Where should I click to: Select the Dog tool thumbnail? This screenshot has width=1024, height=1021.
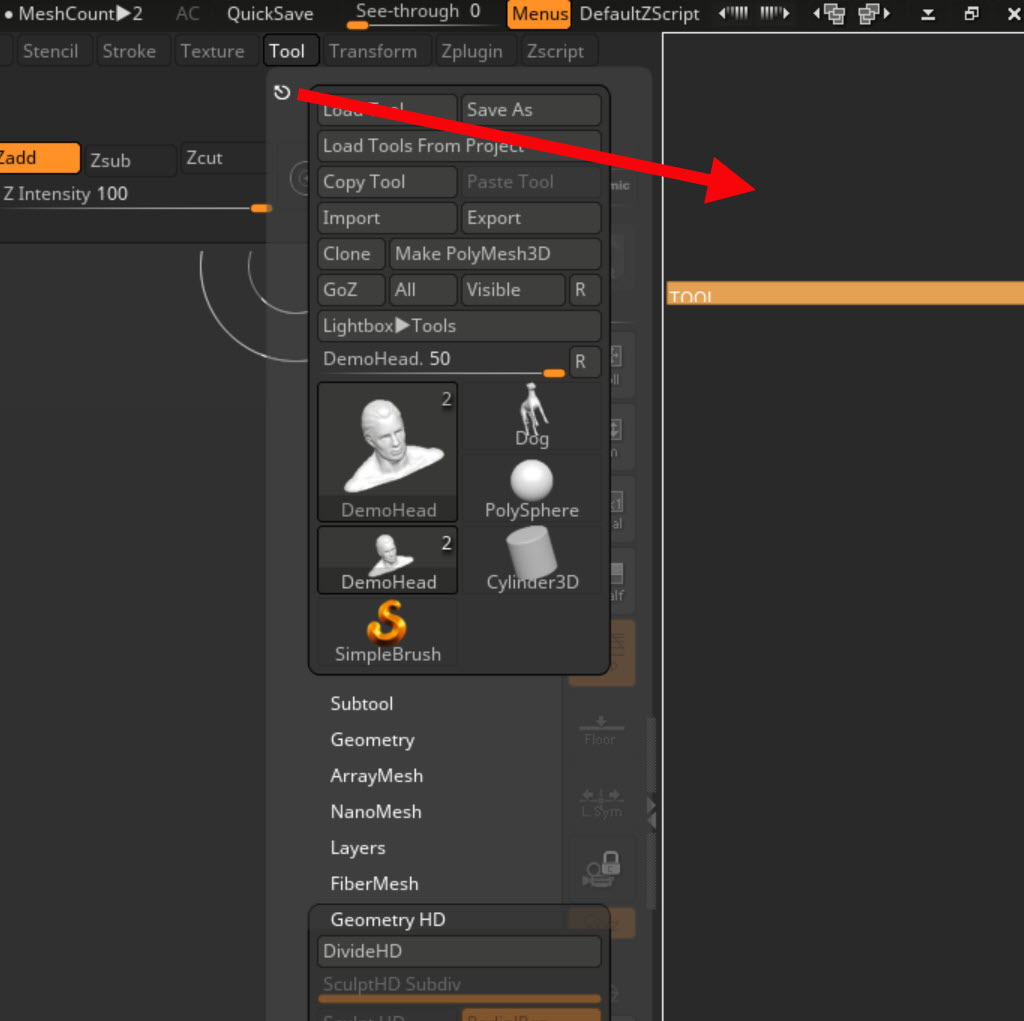(532, 416)
